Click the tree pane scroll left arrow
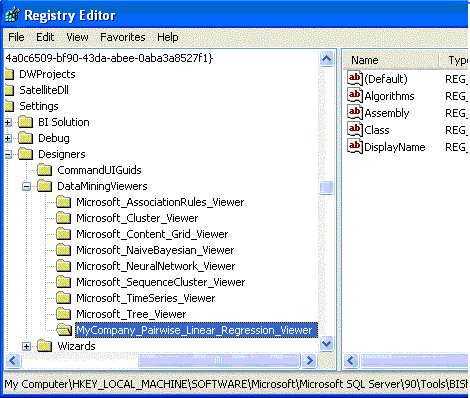 [13, 360]
